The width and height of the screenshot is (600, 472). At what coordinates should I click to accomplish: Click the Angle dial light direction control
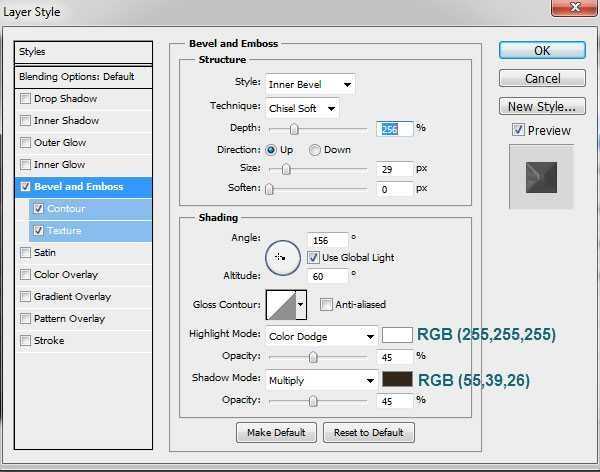(x=282, y=257)
